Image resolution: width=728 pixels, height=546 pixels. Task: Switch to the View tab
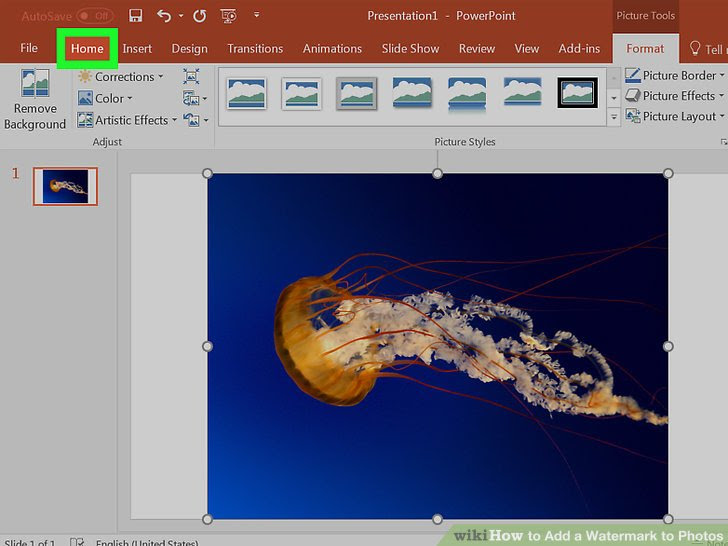tap(526, 48)
